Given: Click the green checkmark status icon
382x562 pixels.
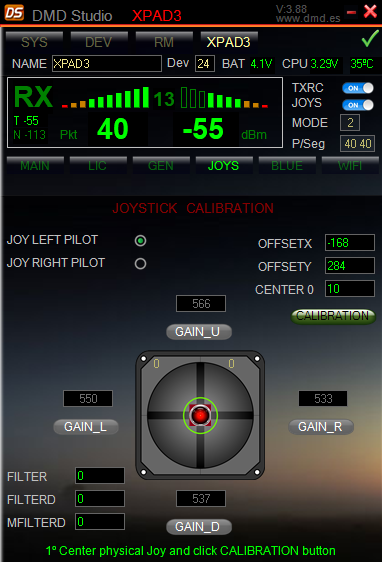Looking at the screenshot, I should [x=370, y=38].
